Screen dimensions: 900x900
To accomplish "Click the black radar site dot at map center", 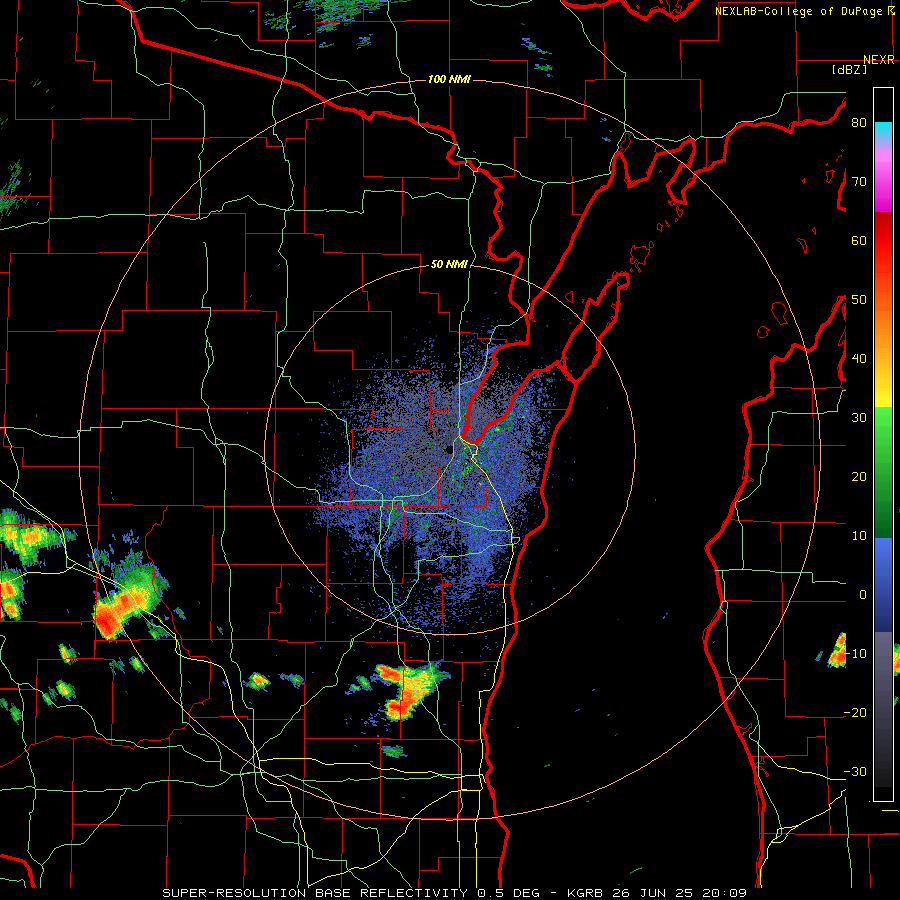I will pos(449,450).
